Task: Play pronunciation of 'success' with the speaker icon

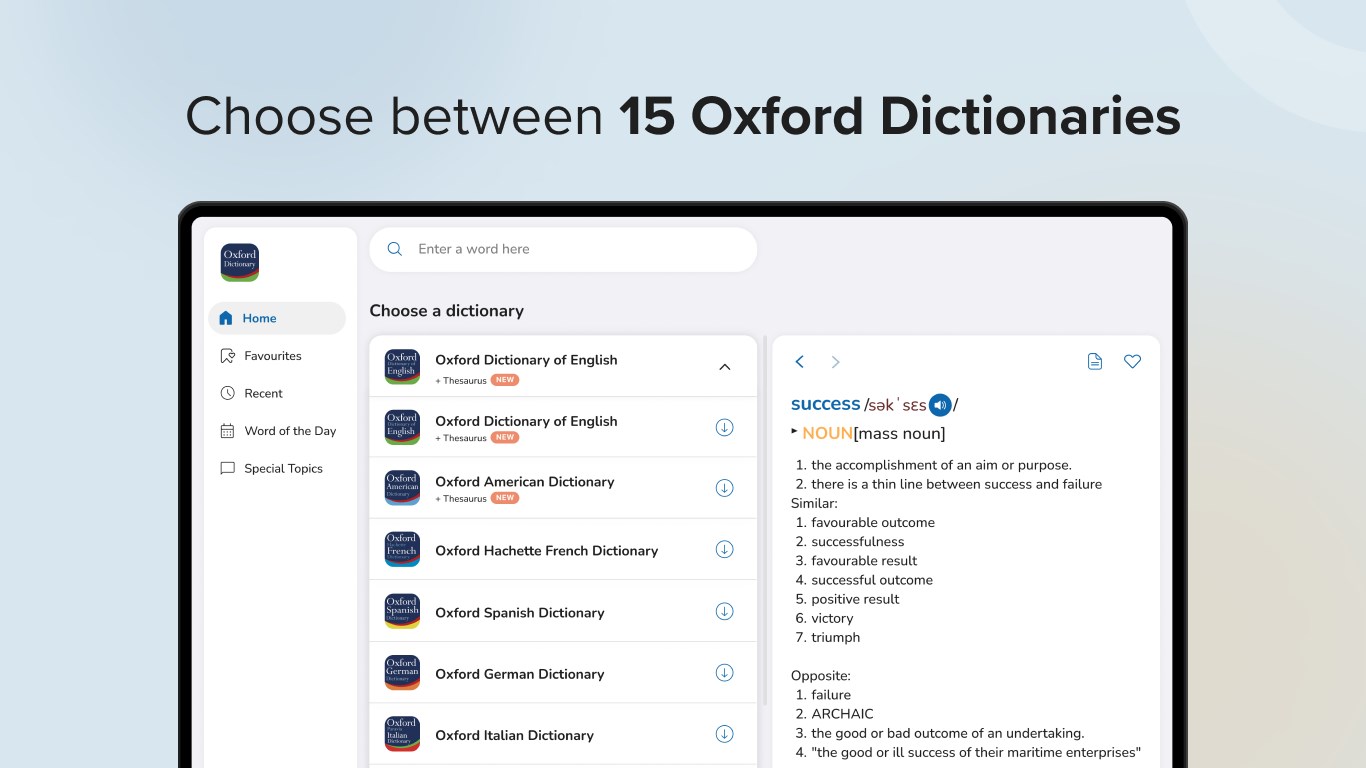Action: pyautogui.click(x=939, y=405)
